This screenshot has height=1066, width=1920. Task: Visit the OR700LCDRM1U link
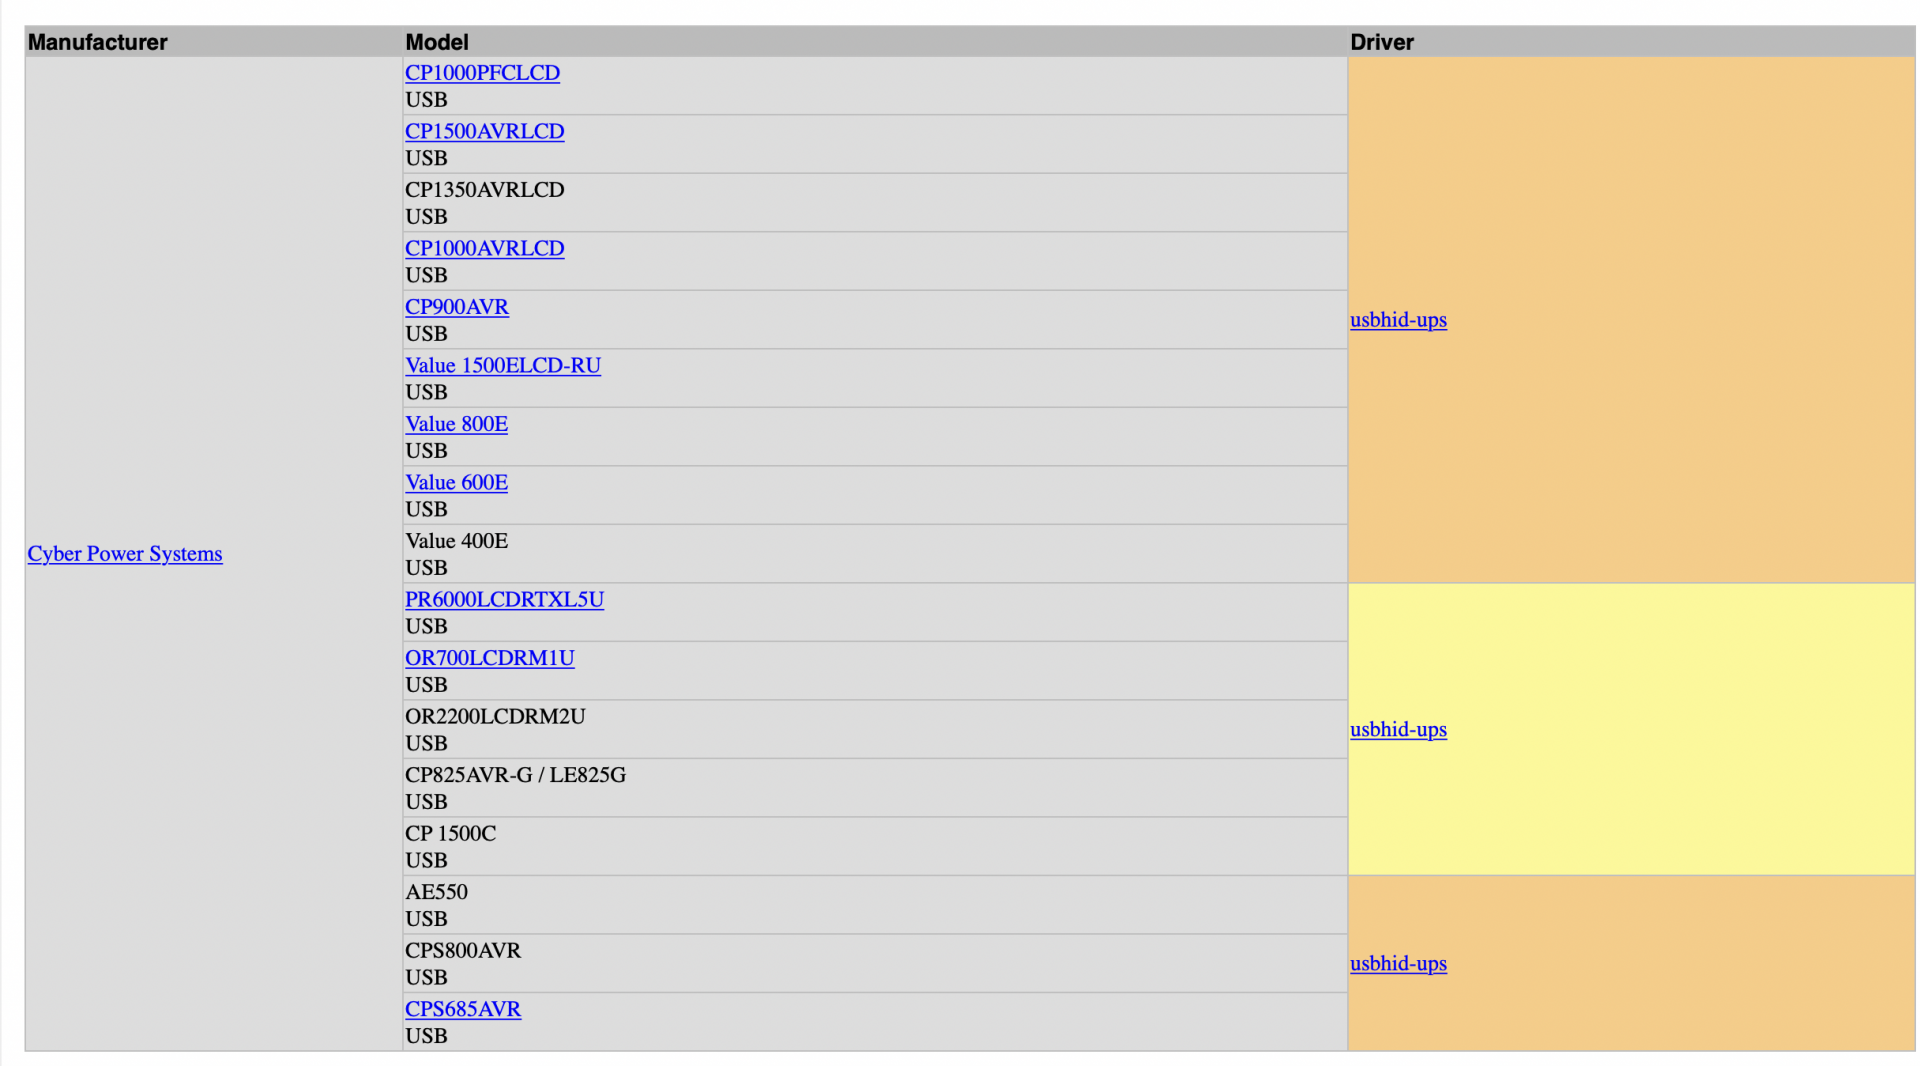(x=489, y=658)
